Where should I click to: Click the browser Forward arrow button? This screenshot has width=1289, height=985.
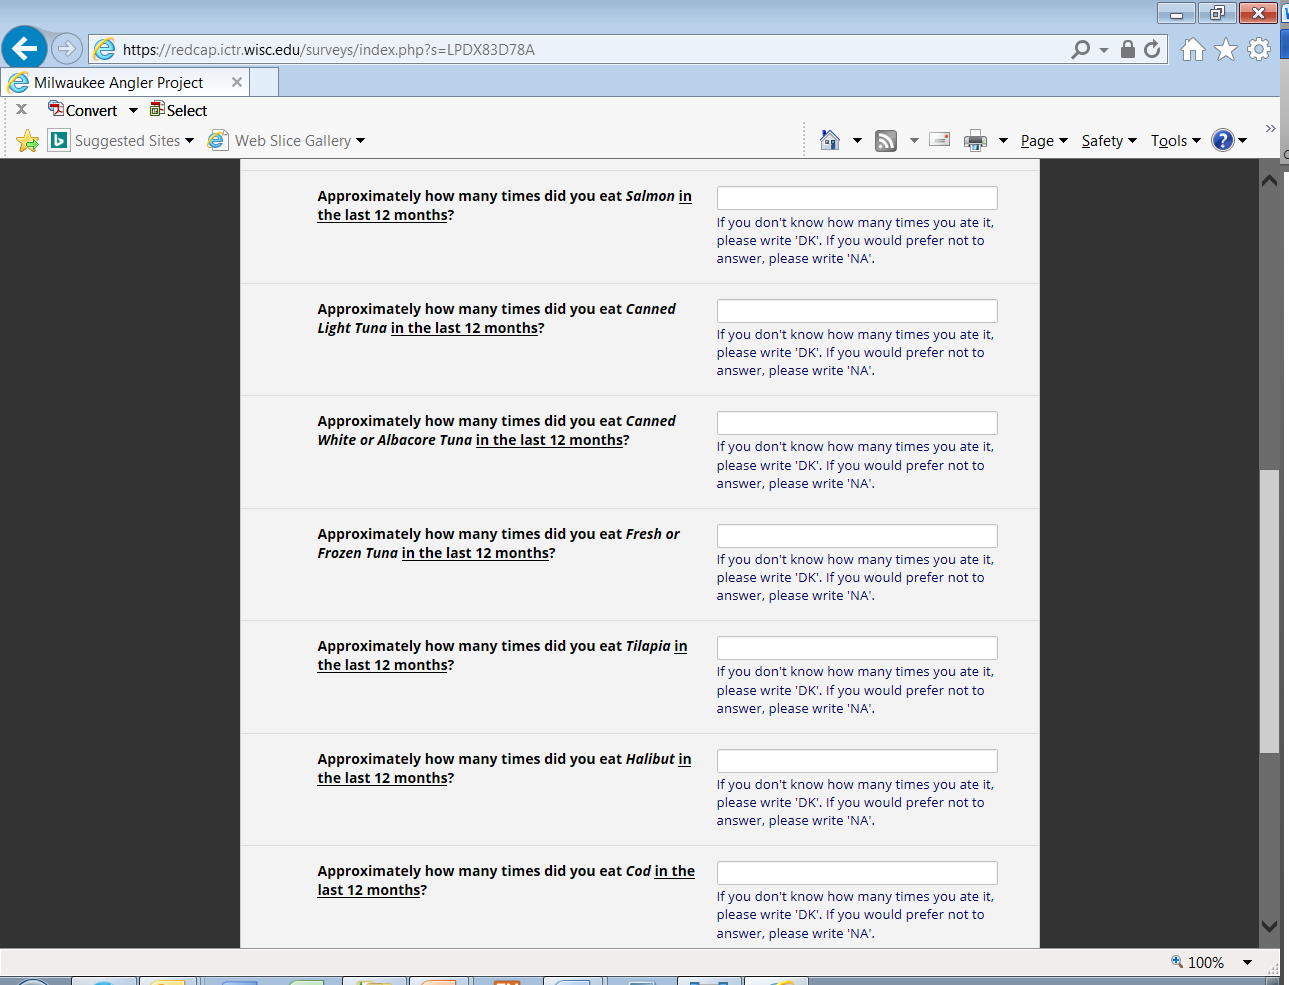coord(66,48)
